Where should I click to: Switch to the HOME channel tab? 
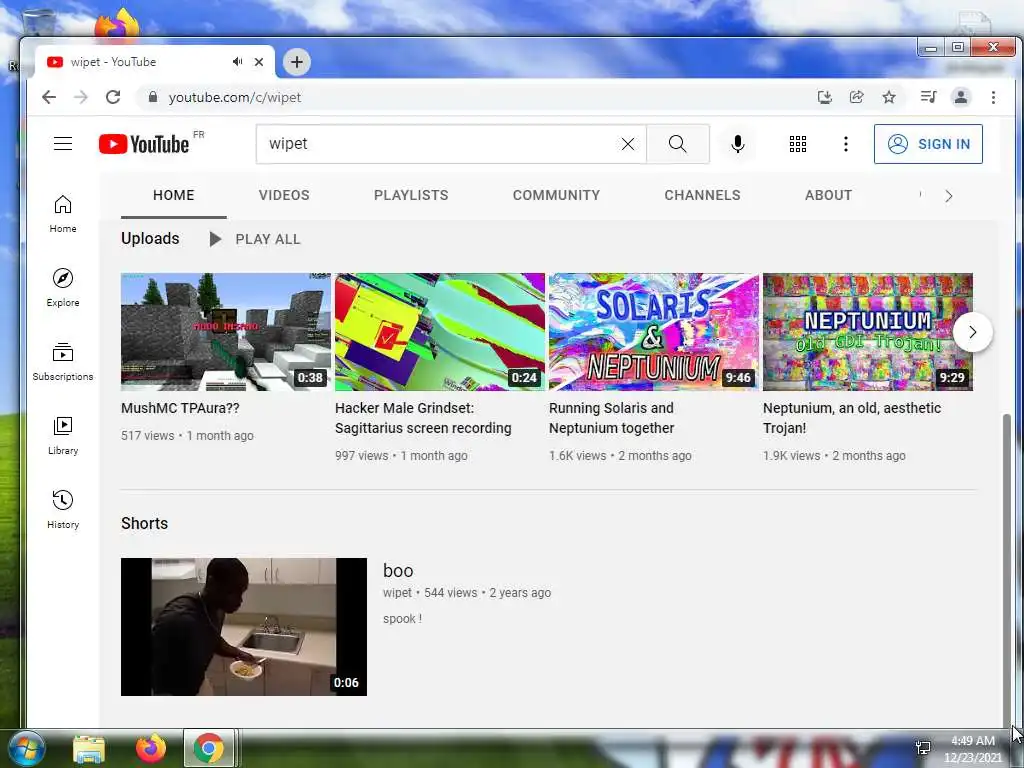(174, 195)
